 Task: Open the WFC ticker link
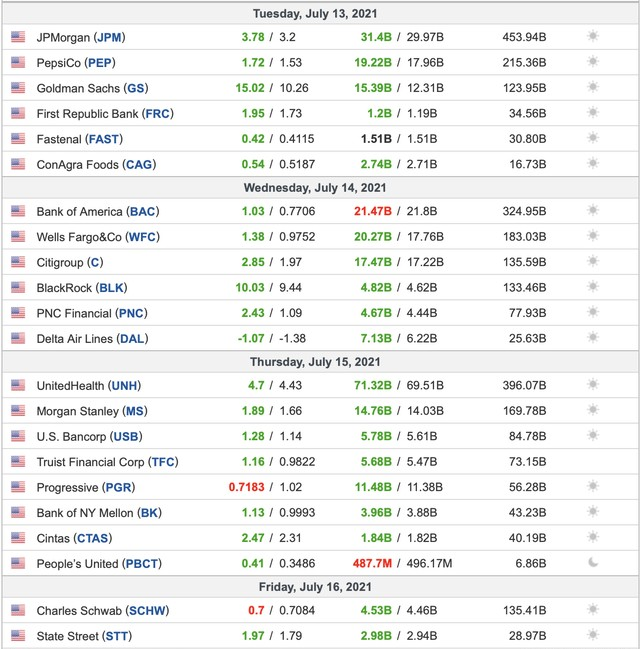click(x=142, y=237)
